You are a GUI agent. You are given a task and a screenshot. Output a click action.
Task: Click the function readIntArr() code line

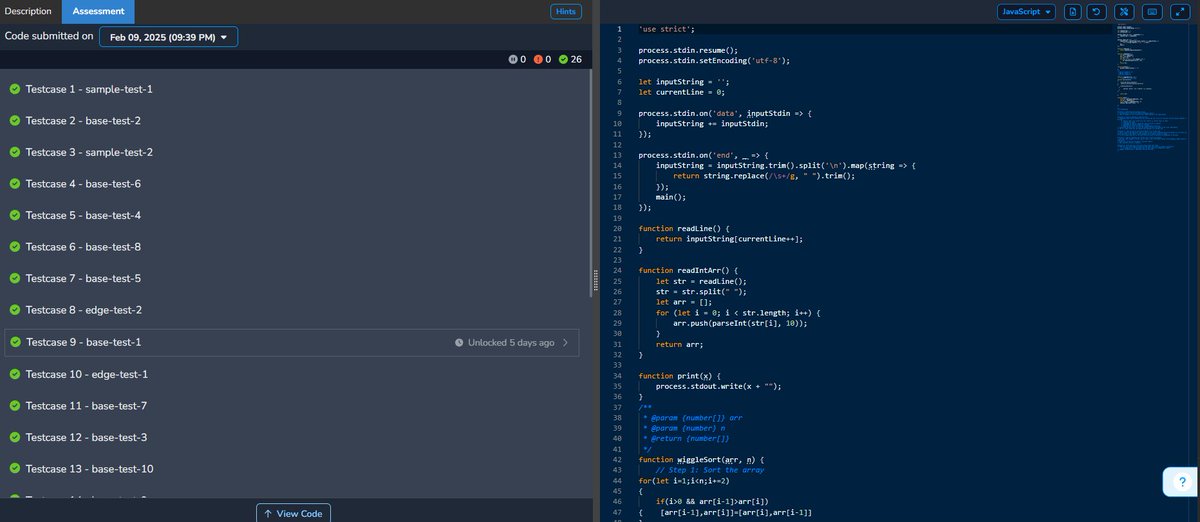coord(688,270)
